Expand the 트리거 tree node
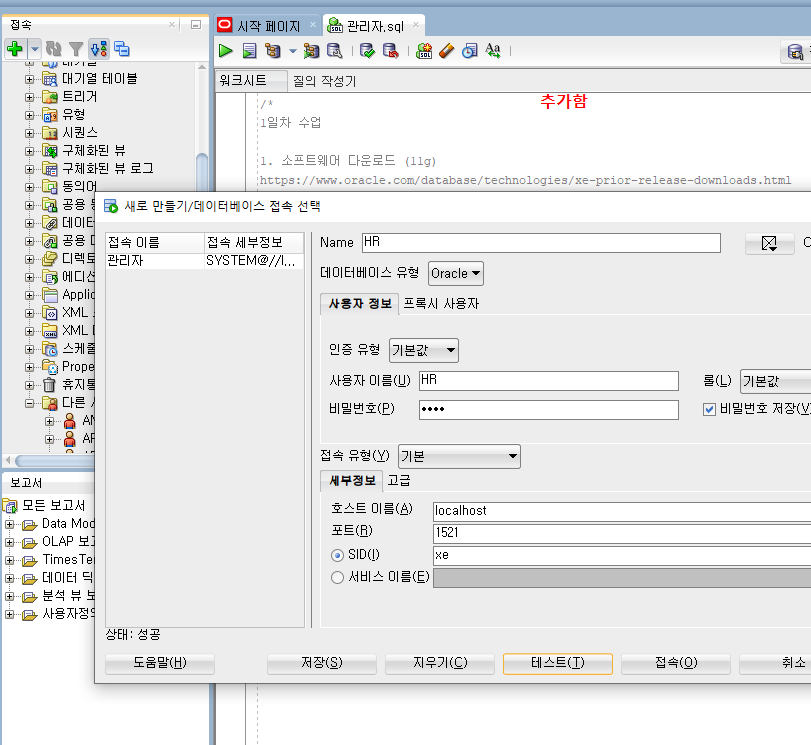This screenshot has height=745, width=811. (29, 97)
